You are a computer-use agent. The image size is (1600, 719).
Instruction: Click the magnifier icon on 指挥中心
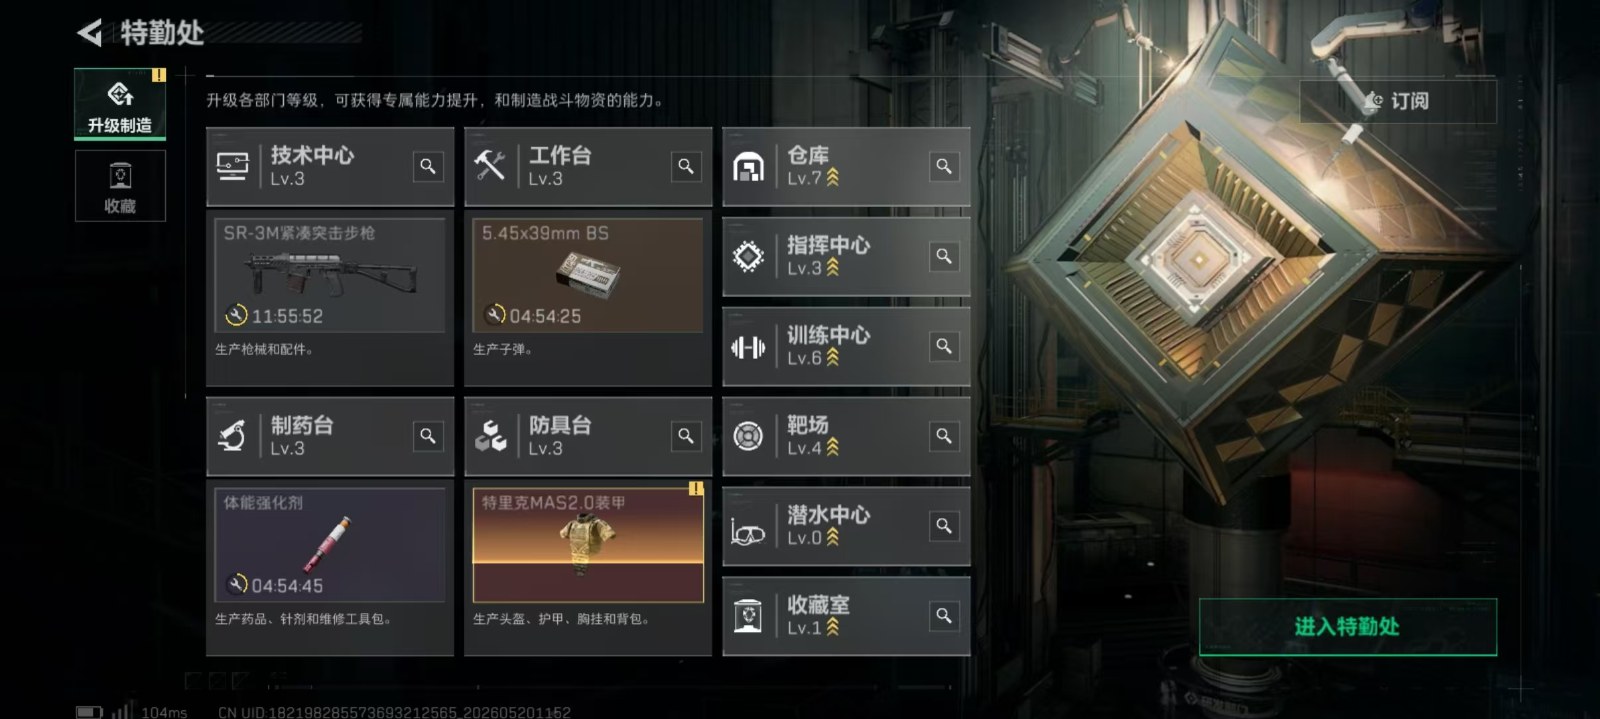944,256
